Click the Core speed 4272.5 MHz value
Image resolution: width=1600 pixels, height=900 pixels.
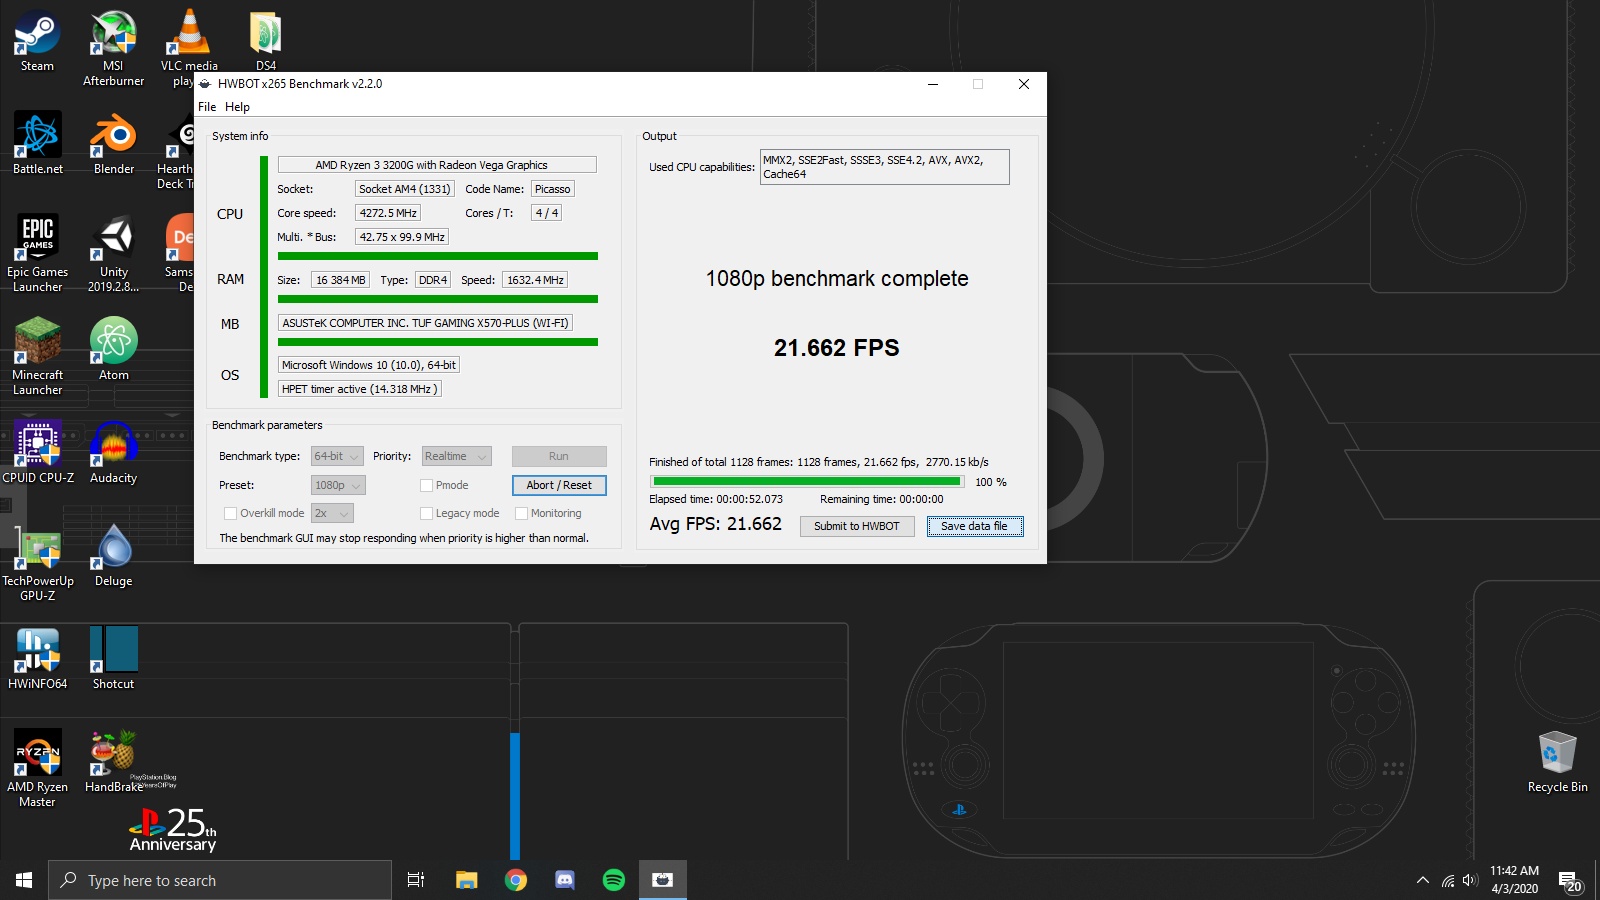click(388, 213)
